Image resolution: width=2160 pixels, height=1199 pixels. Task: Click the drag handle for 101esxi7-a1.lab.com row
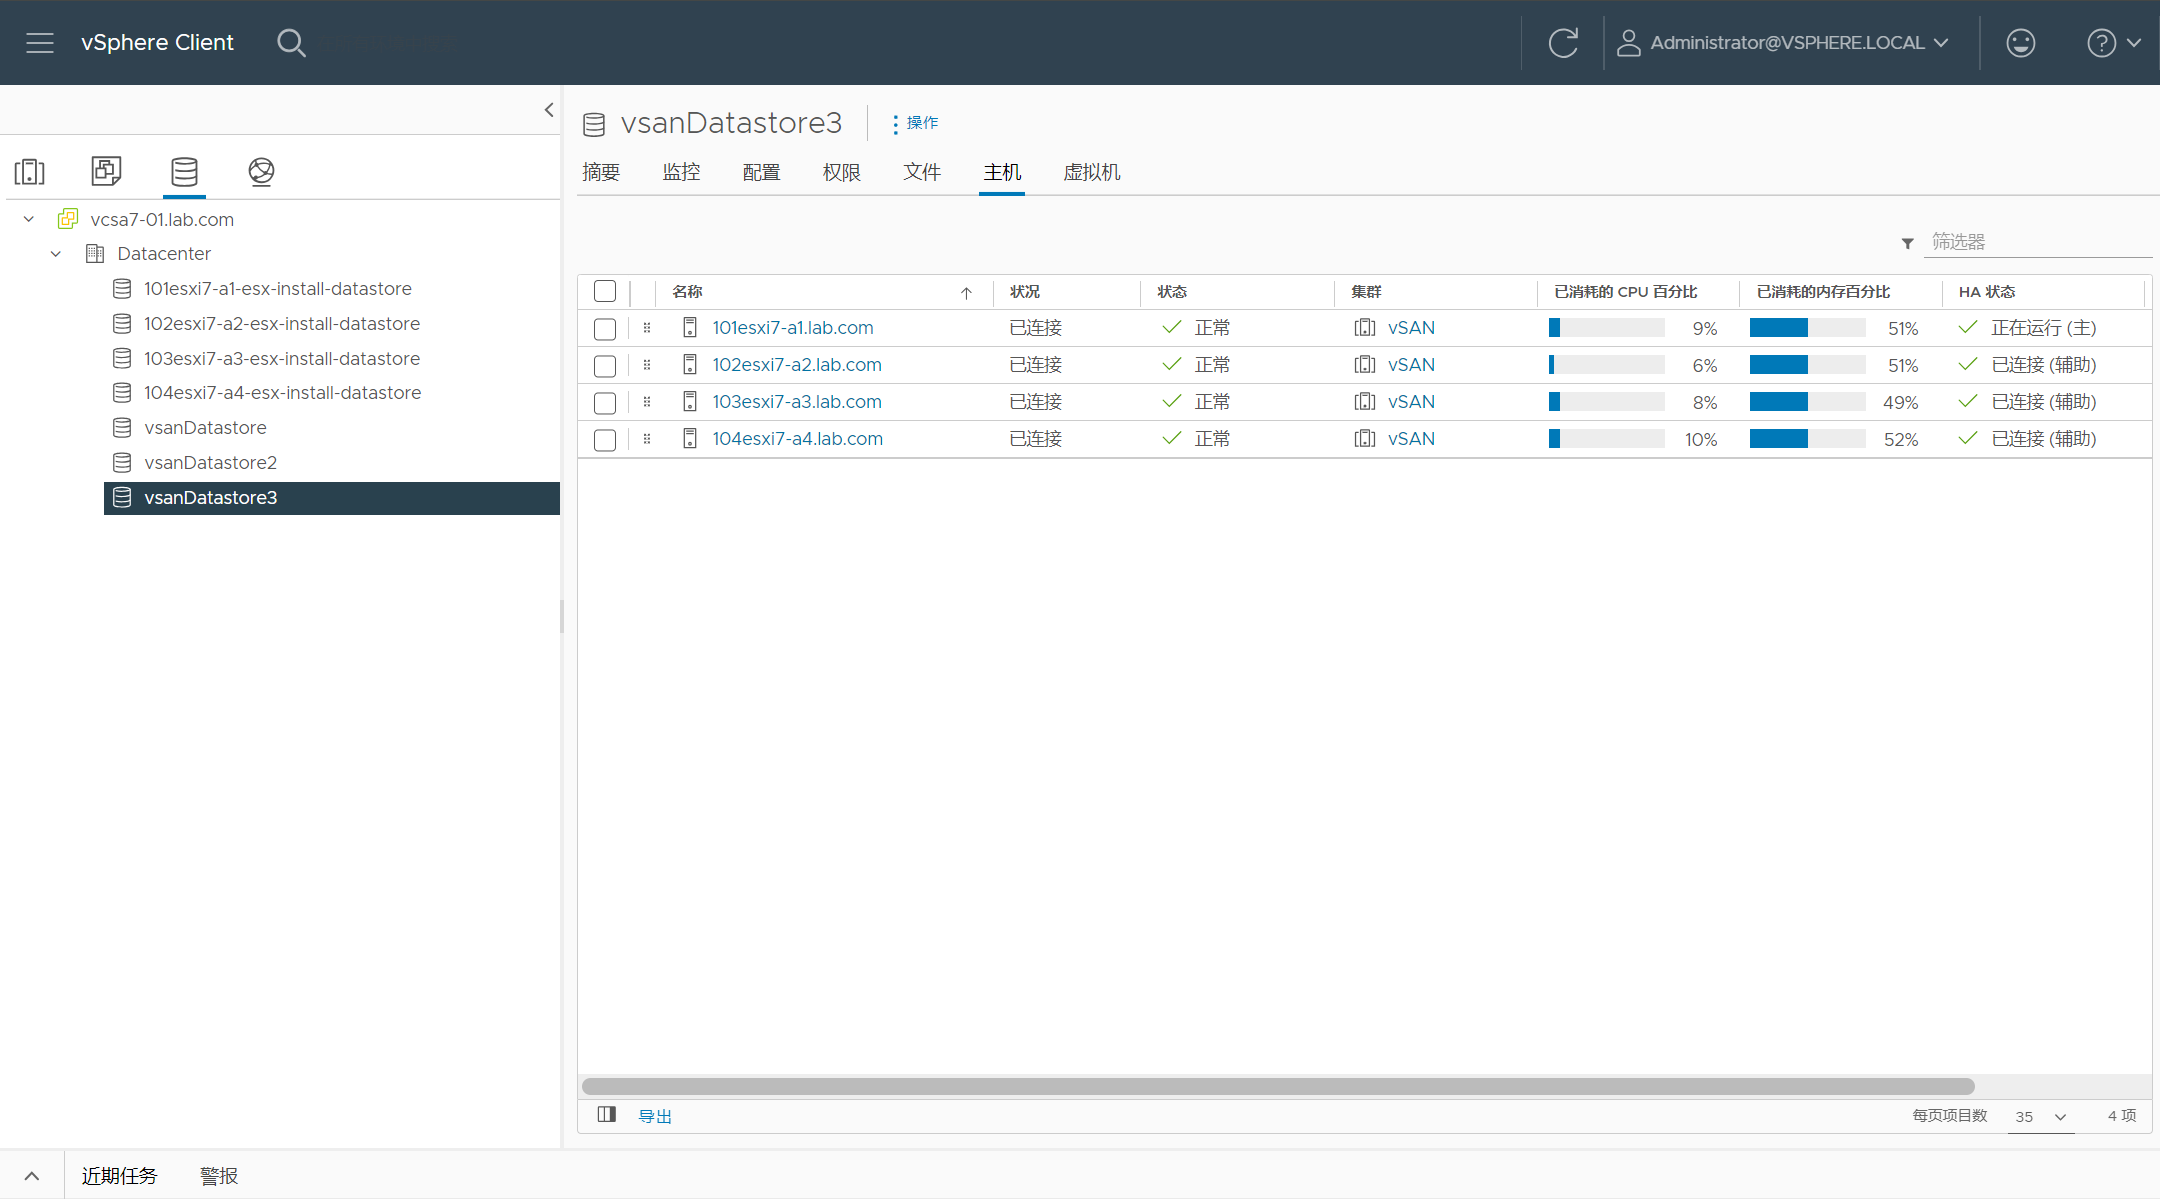(x=647, y=328)
